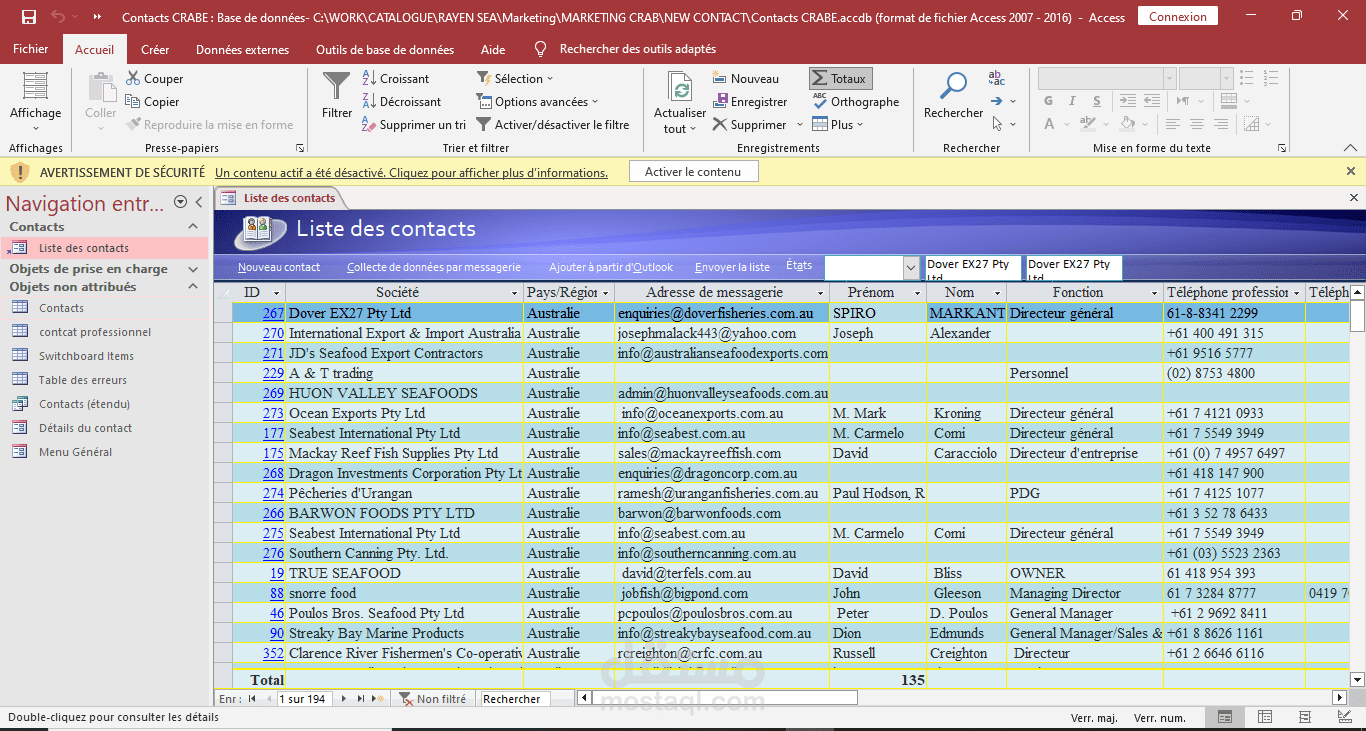Click the Couper (cut) scissors icon

133,79
